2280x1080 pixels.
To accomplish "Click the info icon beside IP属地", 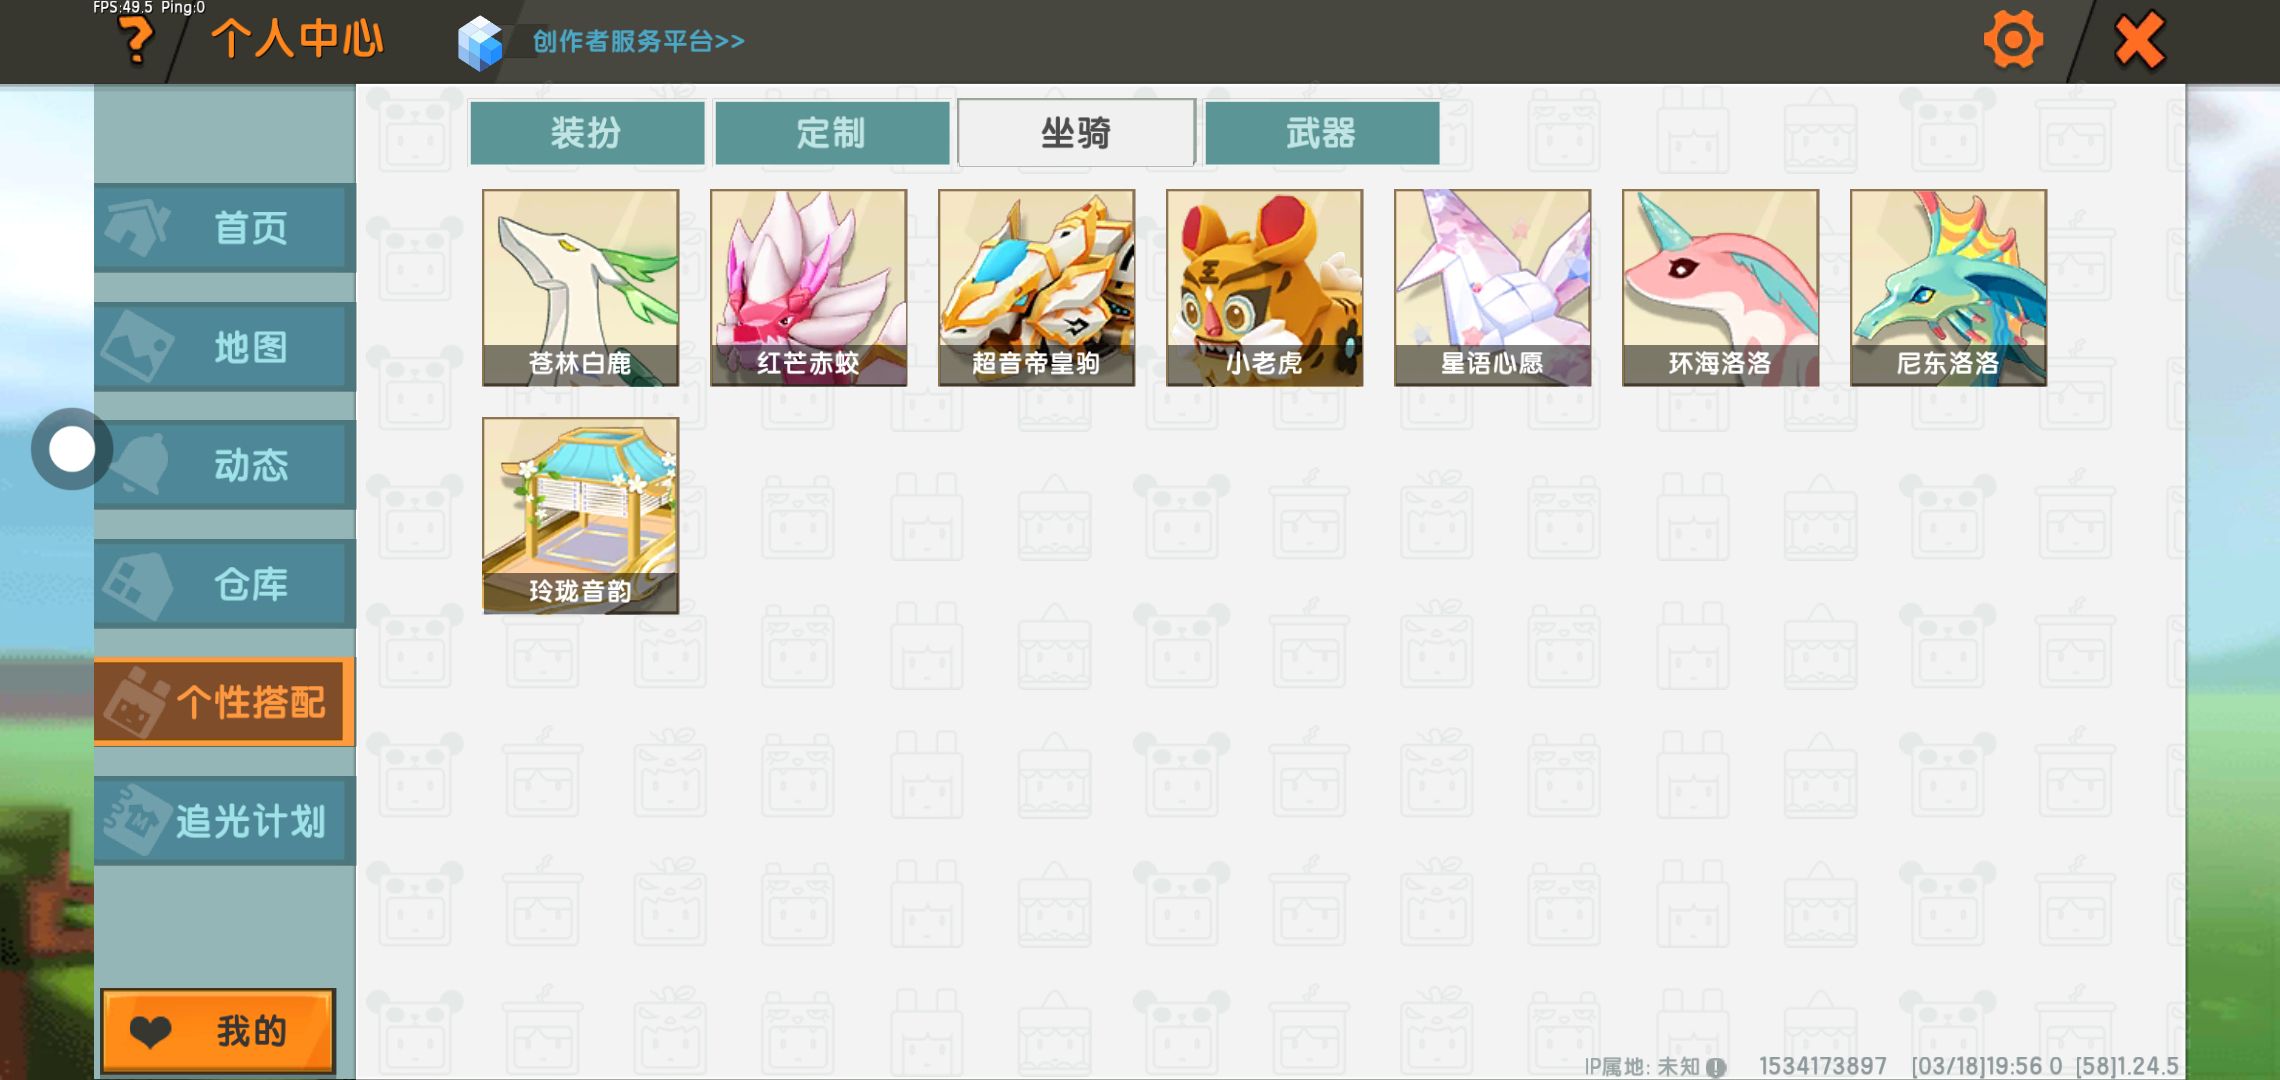I will click(x=1716, y=1067).
